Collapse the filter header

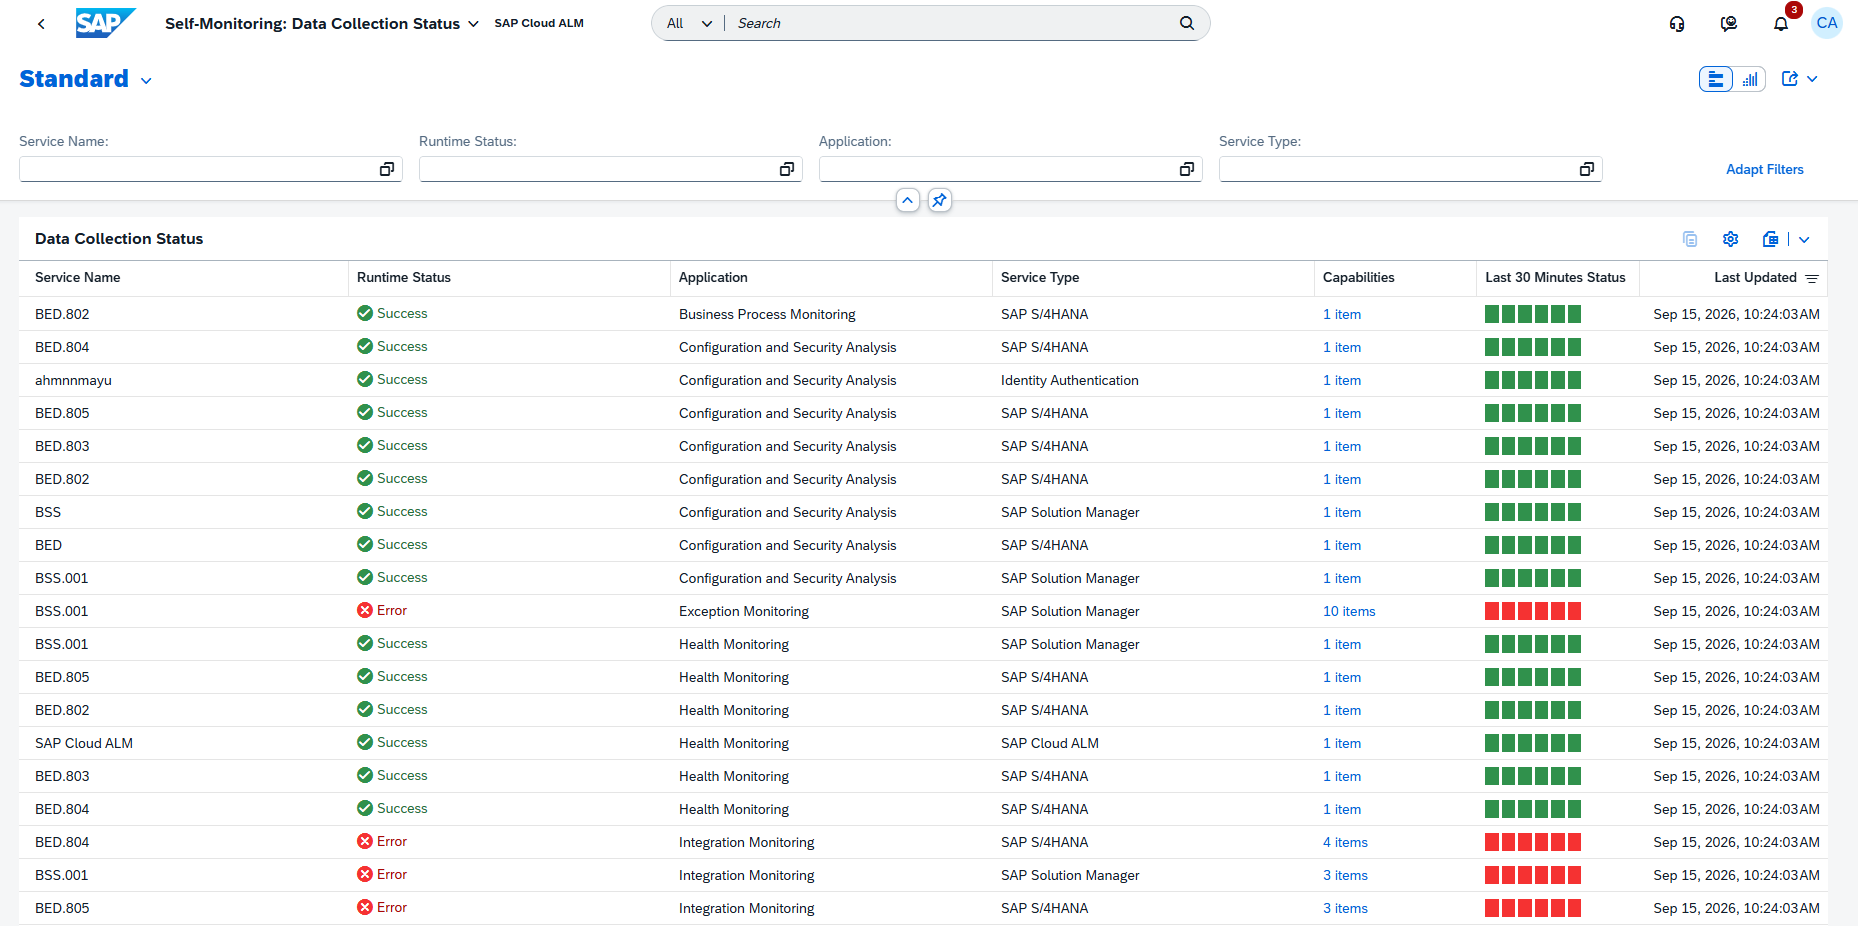point(908,200)
